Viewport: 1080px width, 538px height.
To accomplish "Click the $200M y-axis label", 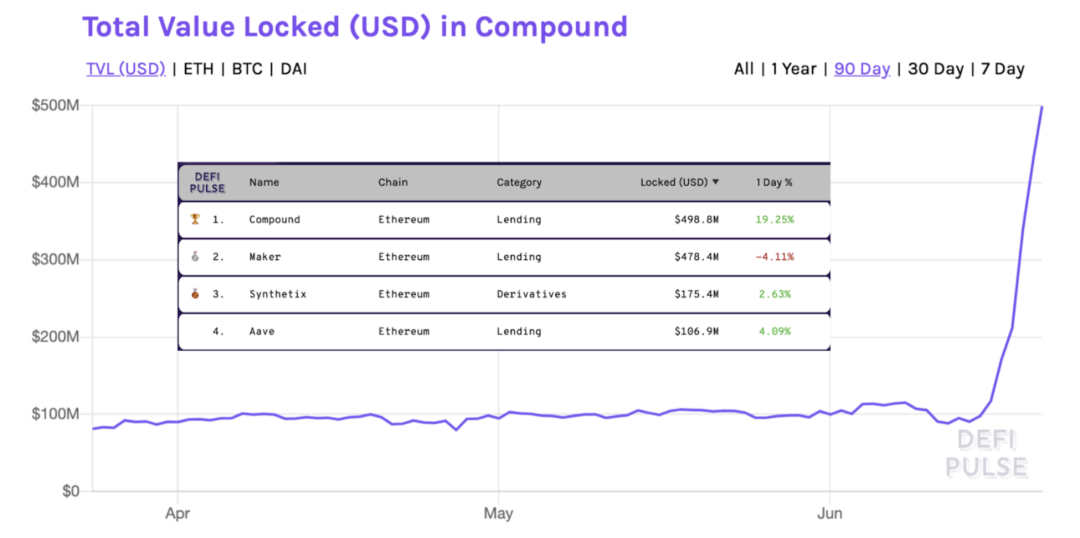I will point(56,337).
